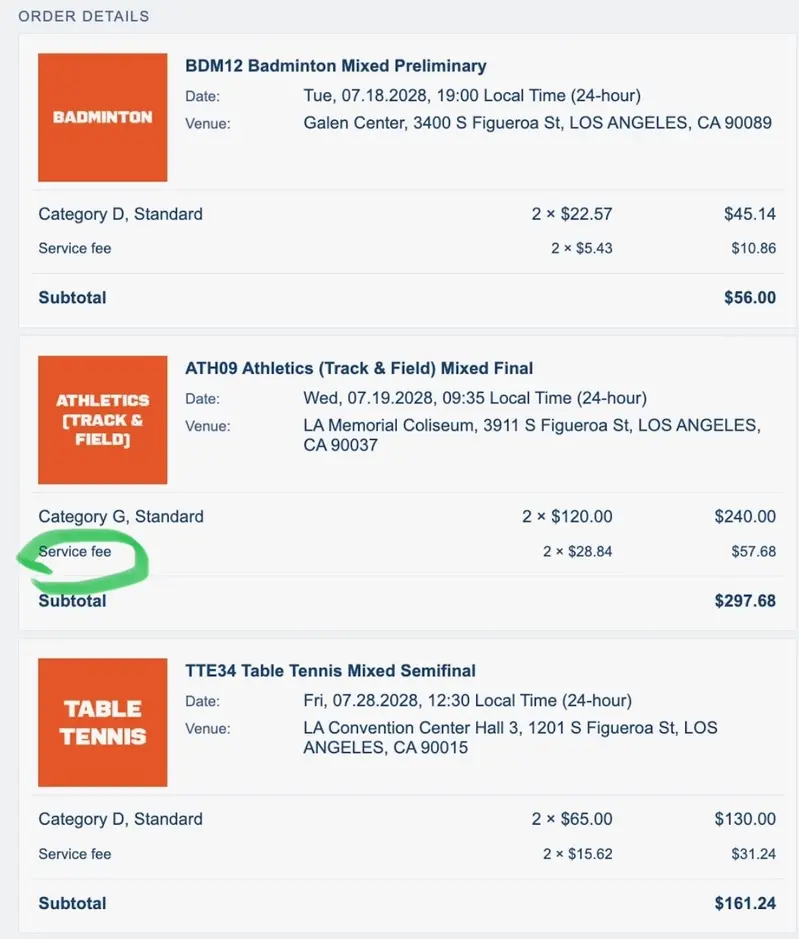Click the Galen Center venue address
The height and width of the screenshot is (939, 799).
click(537, 123)
